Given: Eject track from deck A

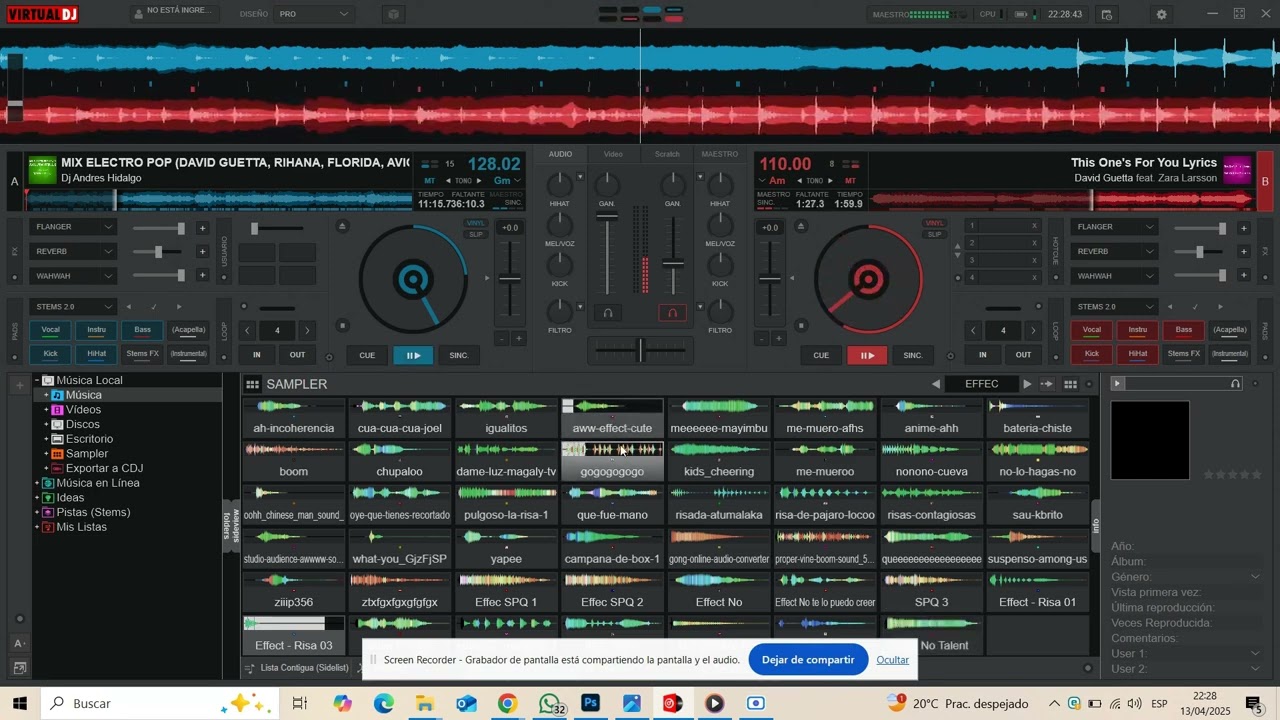Looking at the screenshot, I should coord(342,226).
